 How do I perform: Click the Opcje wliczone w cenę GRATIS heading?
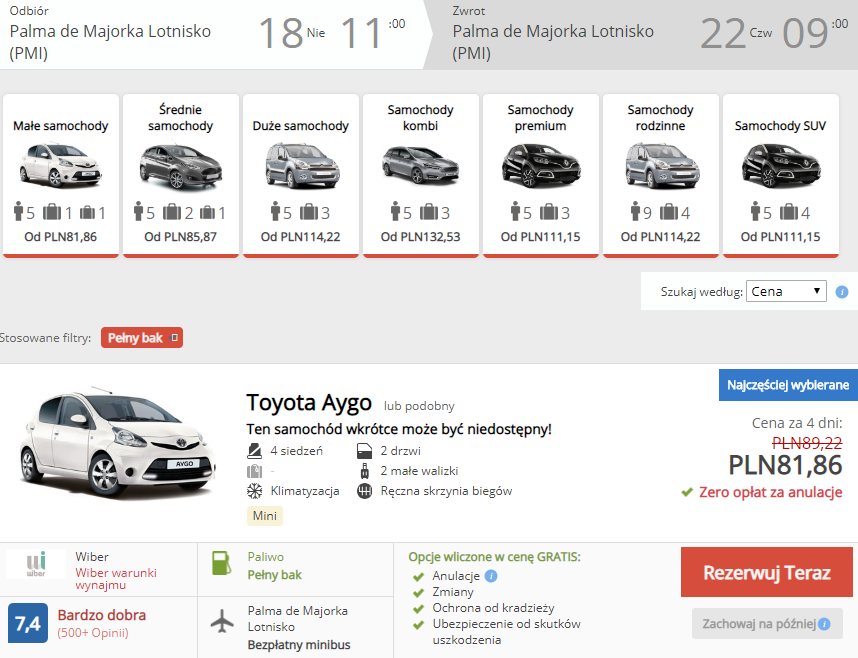coord(494,557)
